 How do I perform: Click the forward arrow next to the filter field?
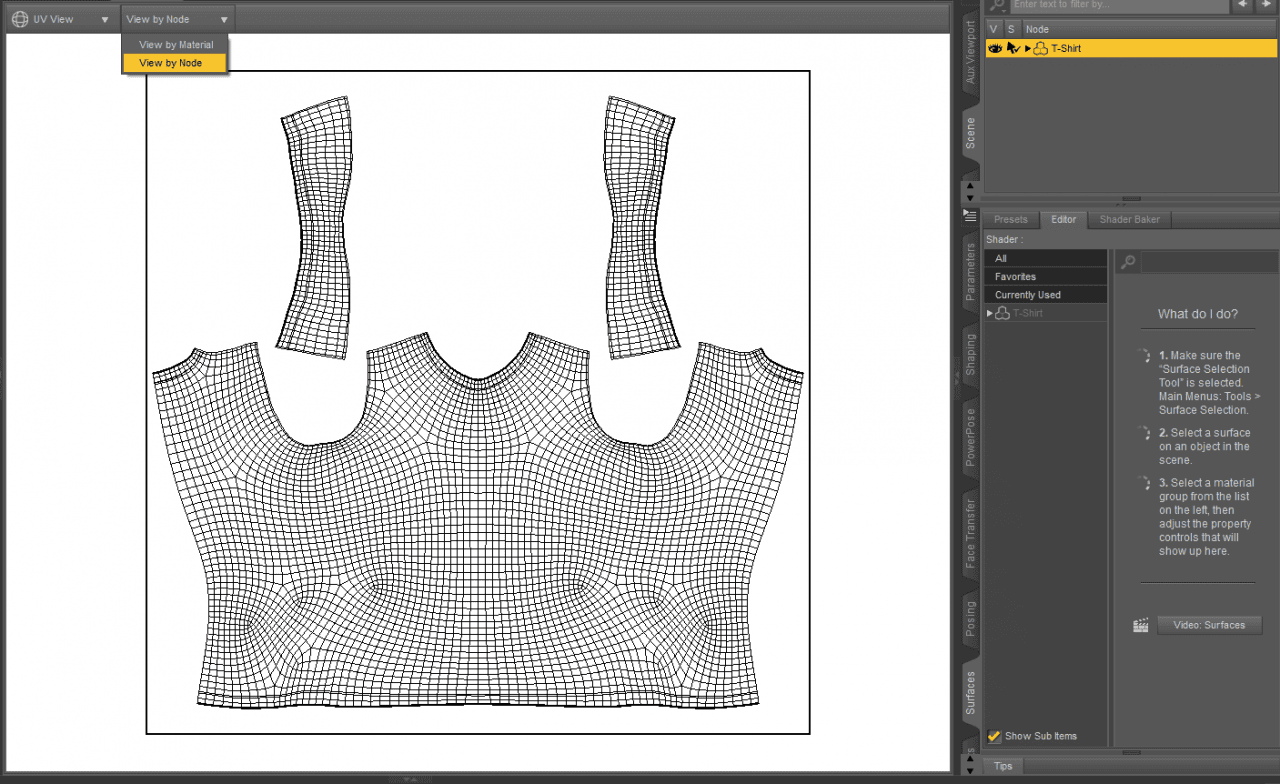pyautogui.click(x=1266, y=5)
